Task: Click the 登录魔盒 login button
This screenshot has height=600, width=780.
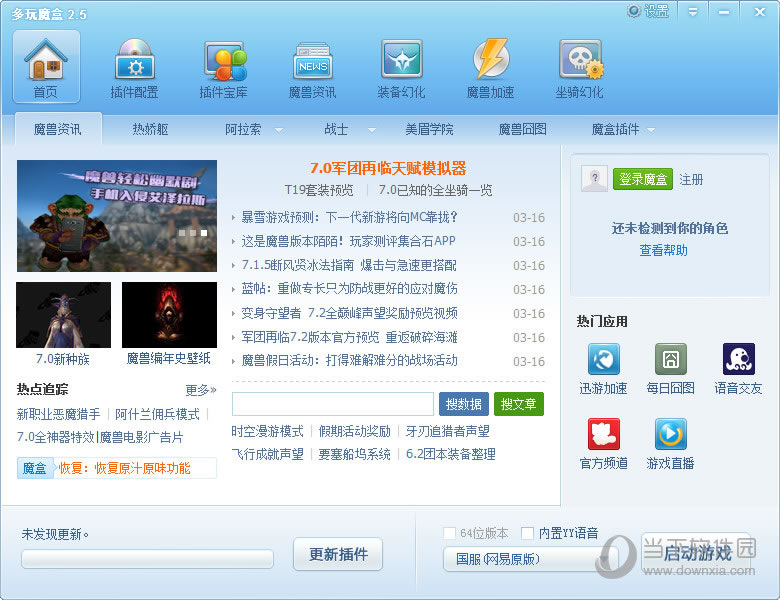Action: (x=643, y=179)
